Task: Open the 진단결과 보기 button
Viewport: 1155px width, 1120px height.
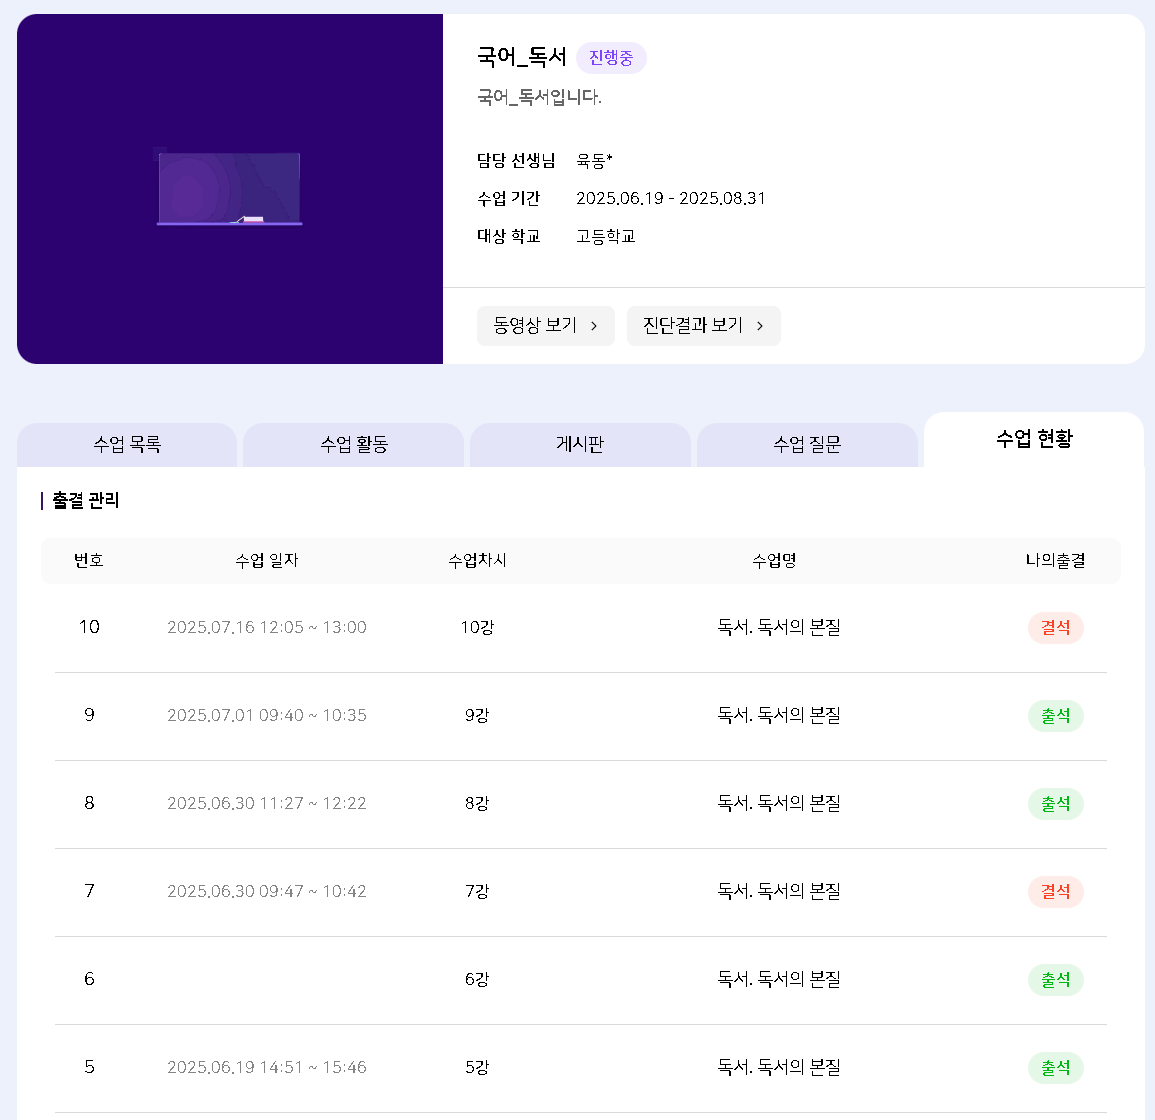Action: pos(703,326)
